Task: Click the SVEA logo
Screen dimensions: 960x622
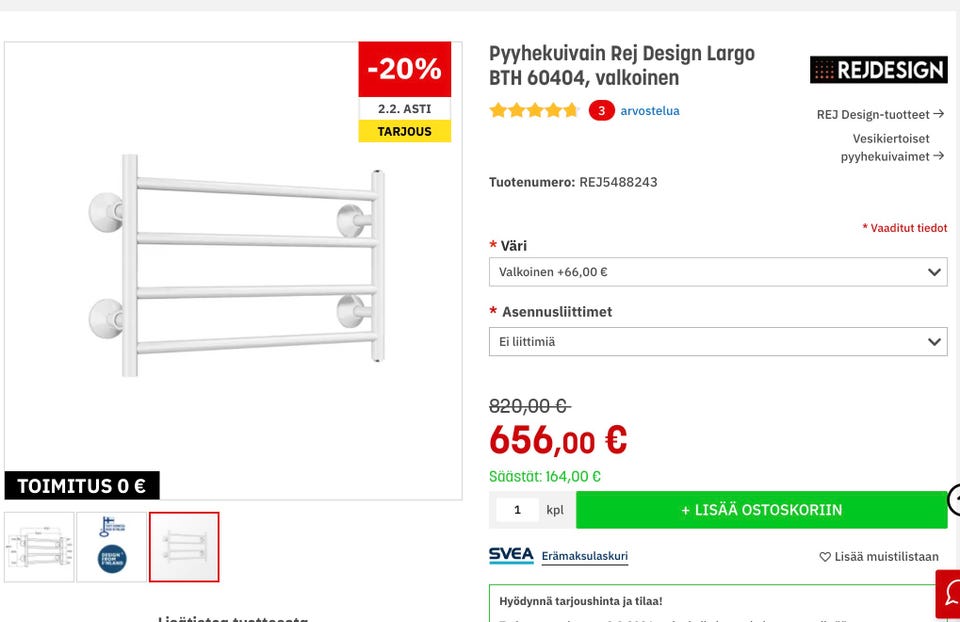Action: coord(511,556)
